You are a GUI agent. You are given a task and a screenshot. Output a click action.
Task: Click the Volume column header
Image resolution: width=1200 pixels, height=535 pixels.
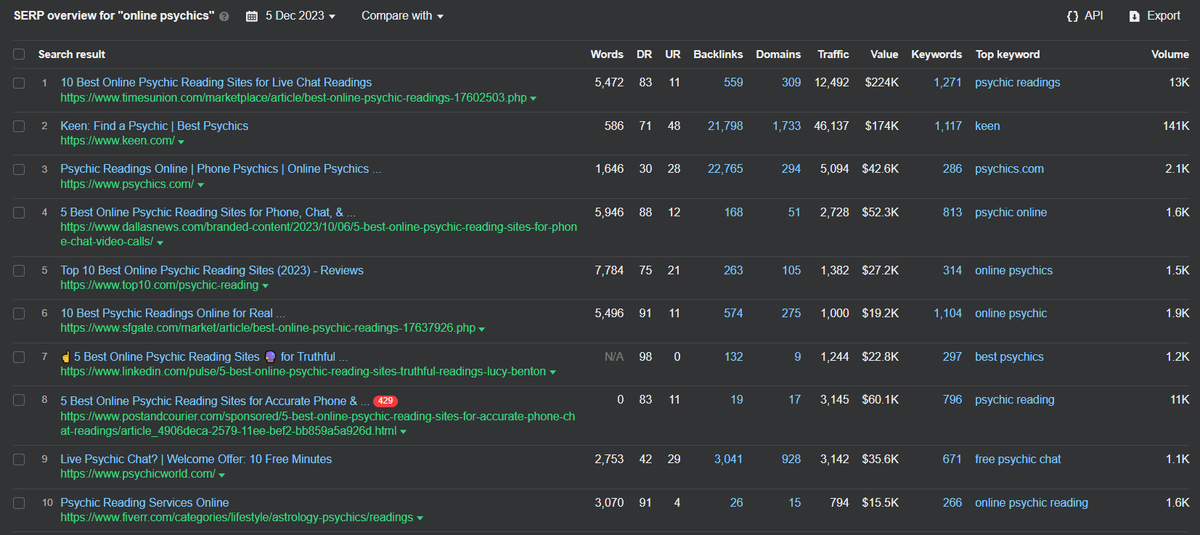1169,54
